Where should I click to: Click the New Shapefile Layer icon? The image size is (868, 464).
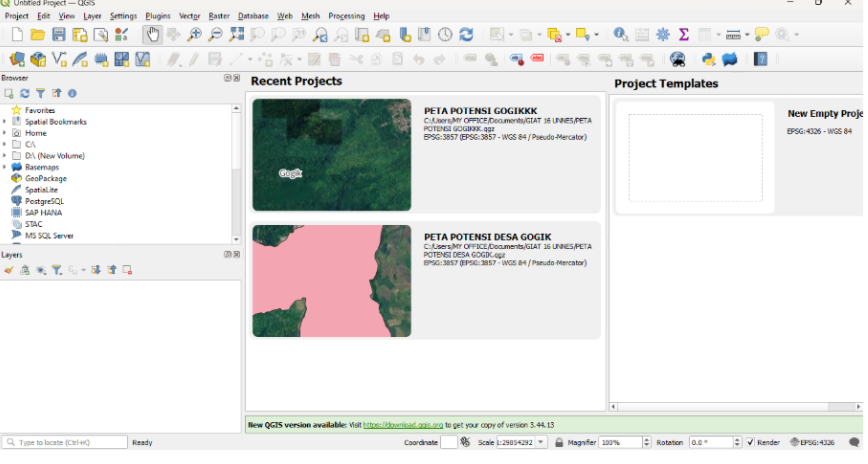point(59,59)
